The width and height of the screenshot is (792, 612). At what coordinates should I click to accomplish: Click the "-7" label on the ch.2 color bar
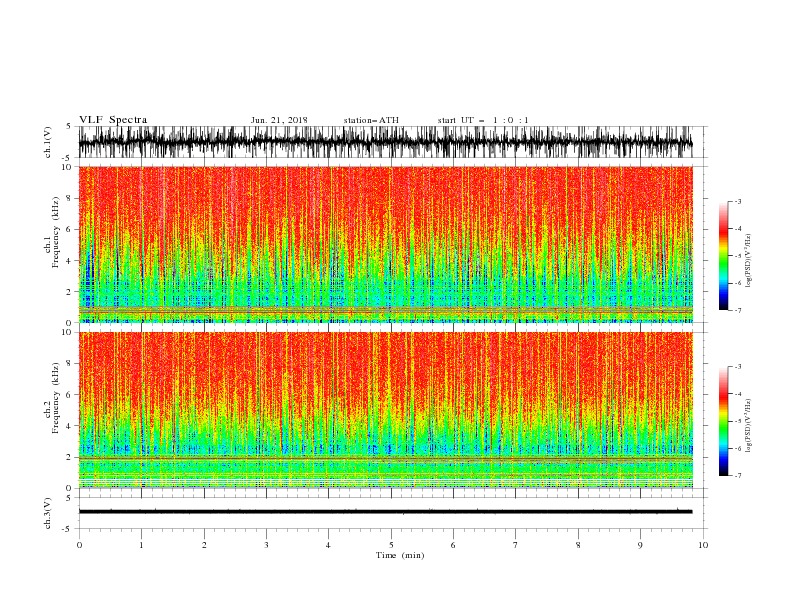click(738, 476)
